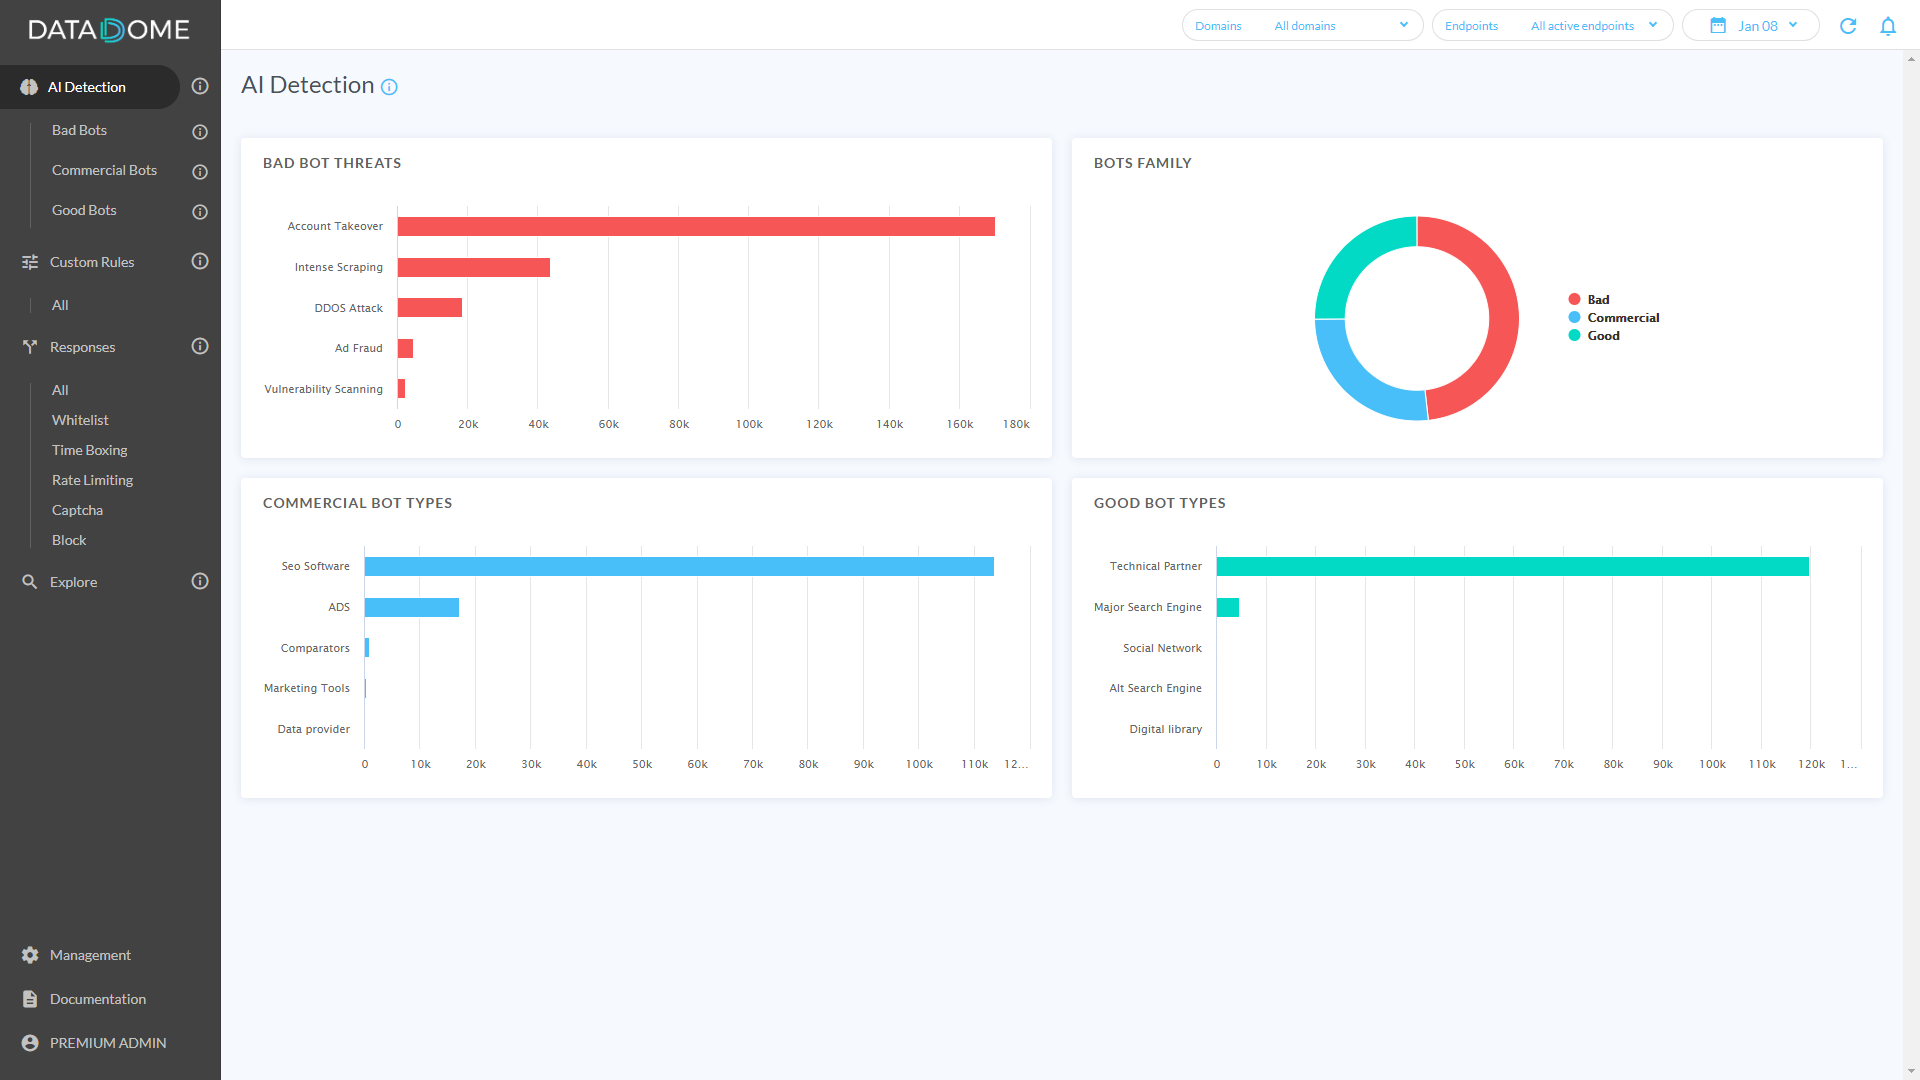The height and width of the screenshot is (1080, 1920).
Task: Open the Documentation link
Action: click(97, 999)
